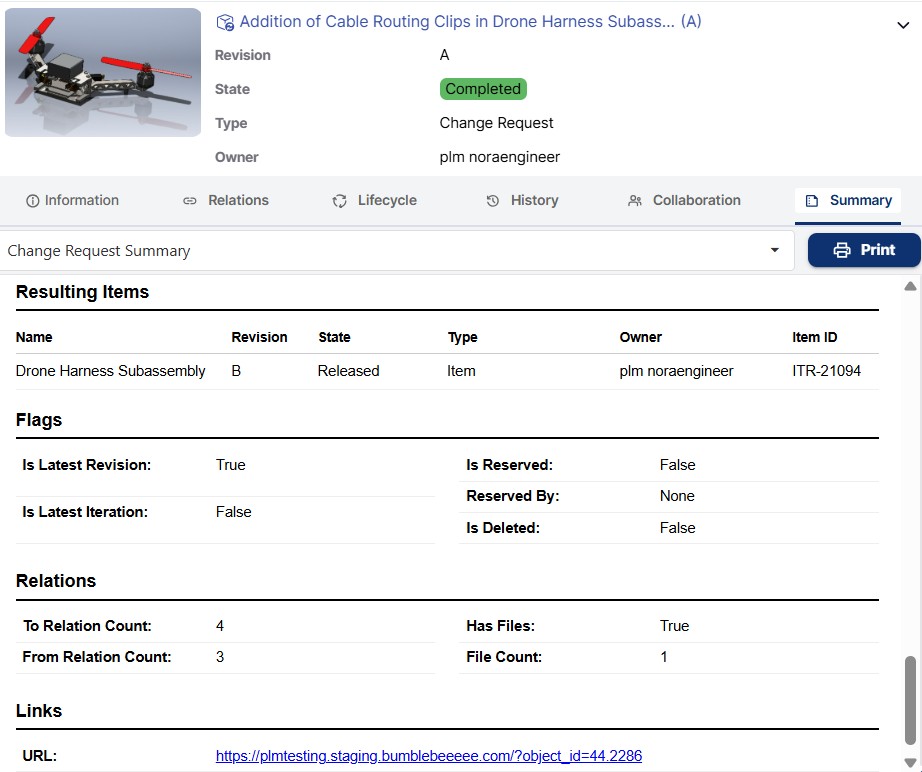The height and width of the screenshot is (772, 922).
Task: Click the green Completed state badge
Action: coord(483,89)
